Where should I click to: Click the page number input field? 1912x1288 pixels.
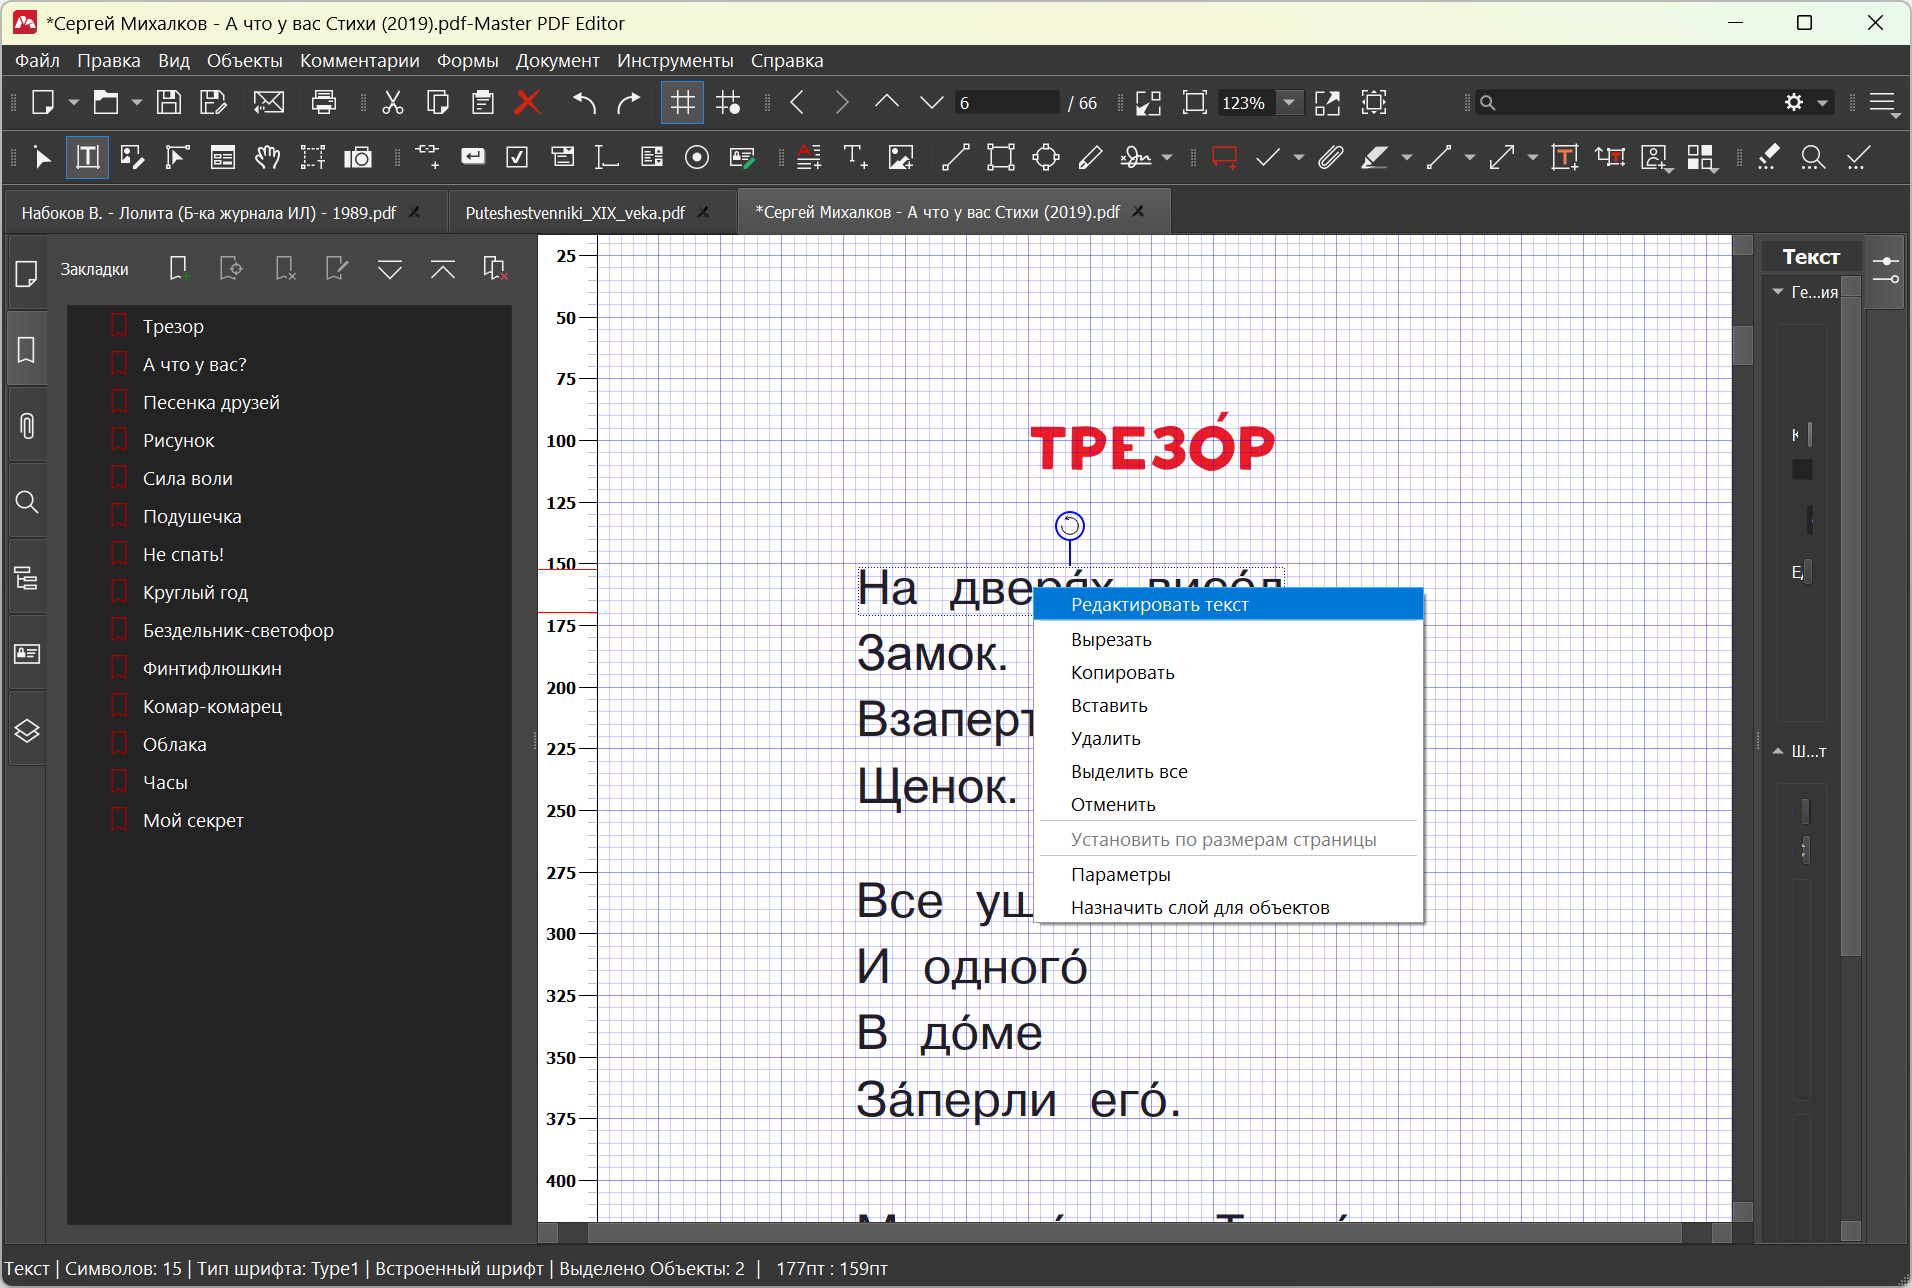[x=1005, y=102]
